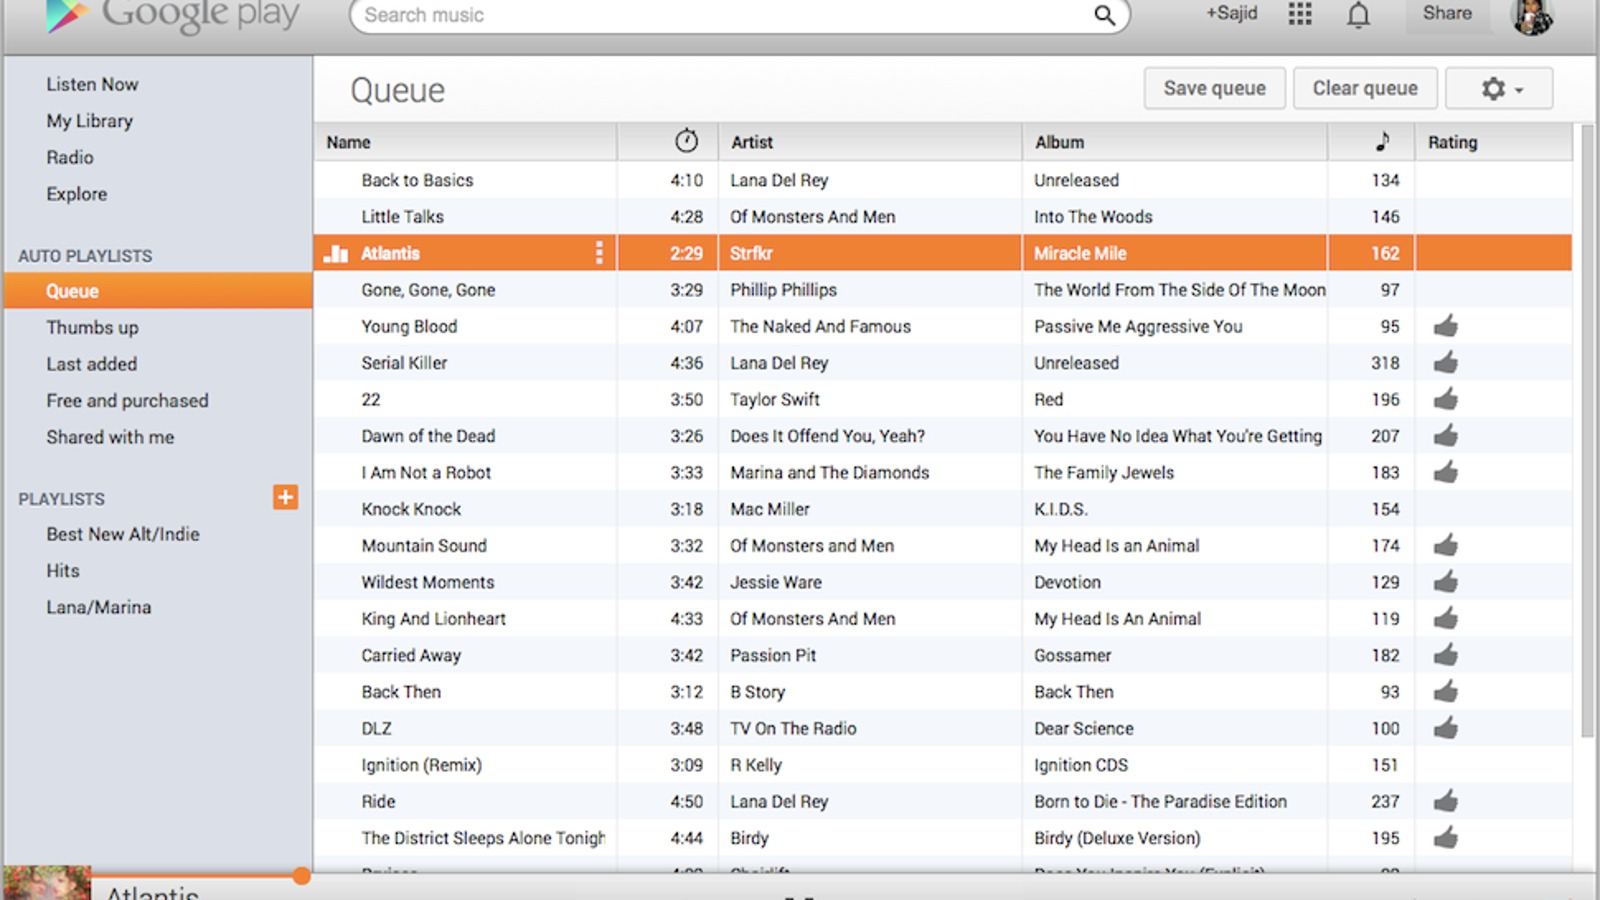Toggle thumbs up on Wildest Moments

[1445, 582]
